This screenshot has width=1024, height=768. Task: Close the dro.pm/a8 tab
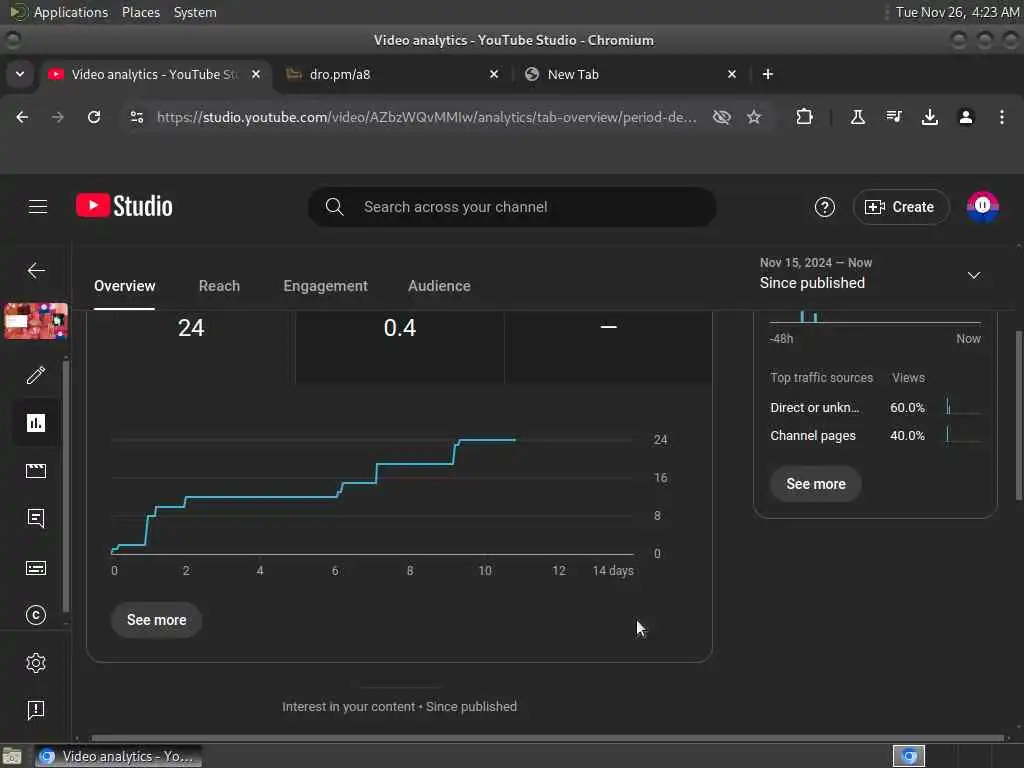click(x=494, y=74)
